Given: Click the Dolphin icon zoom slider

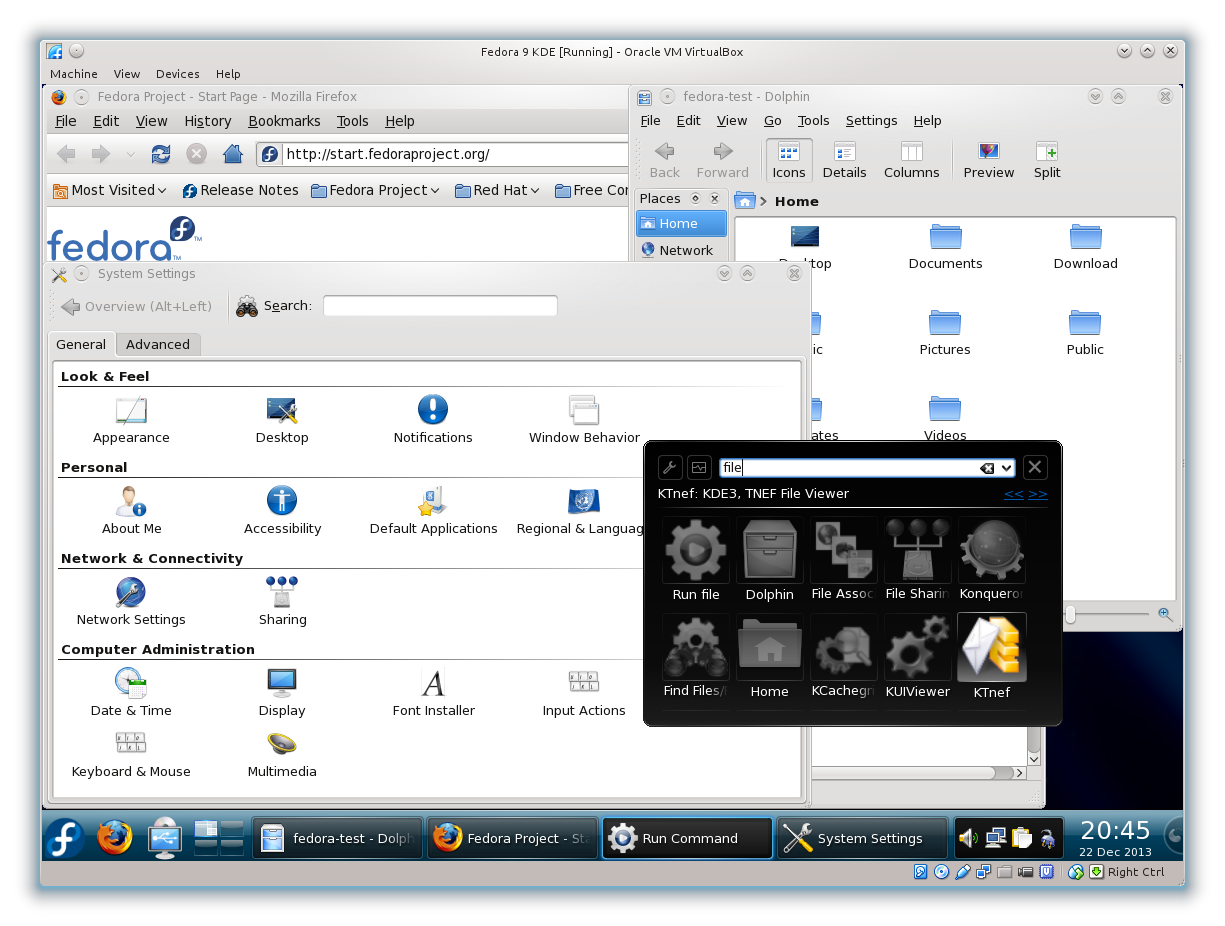Looking at the screenshot, I should coord(1070,615).
